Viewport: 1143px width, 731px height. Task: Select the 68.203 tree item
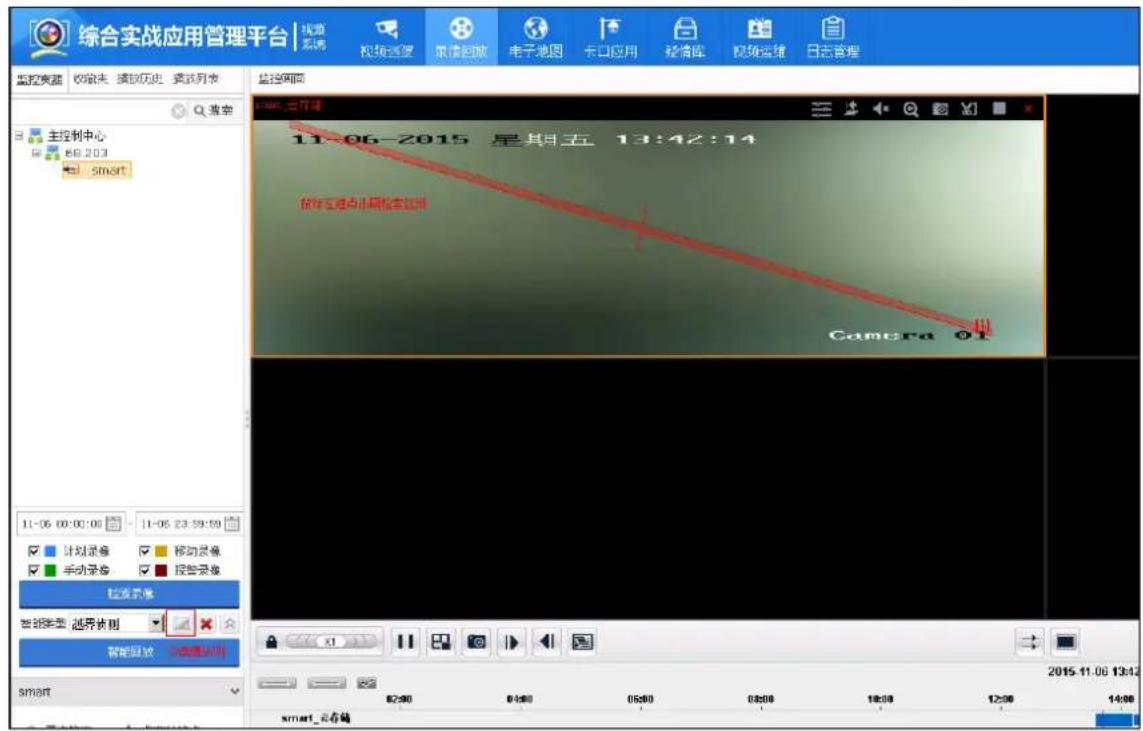click(x=86, y=153)
